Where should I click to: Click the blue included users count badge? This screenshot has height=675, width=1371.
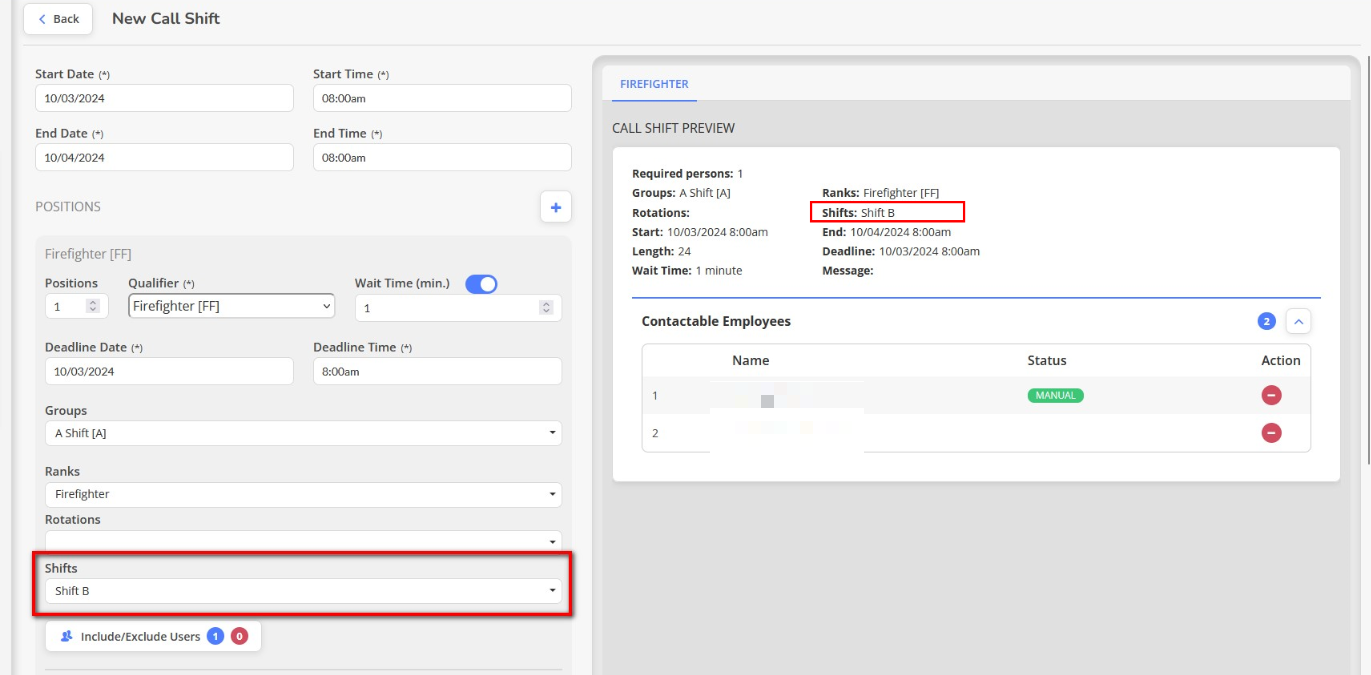[215, 636]
